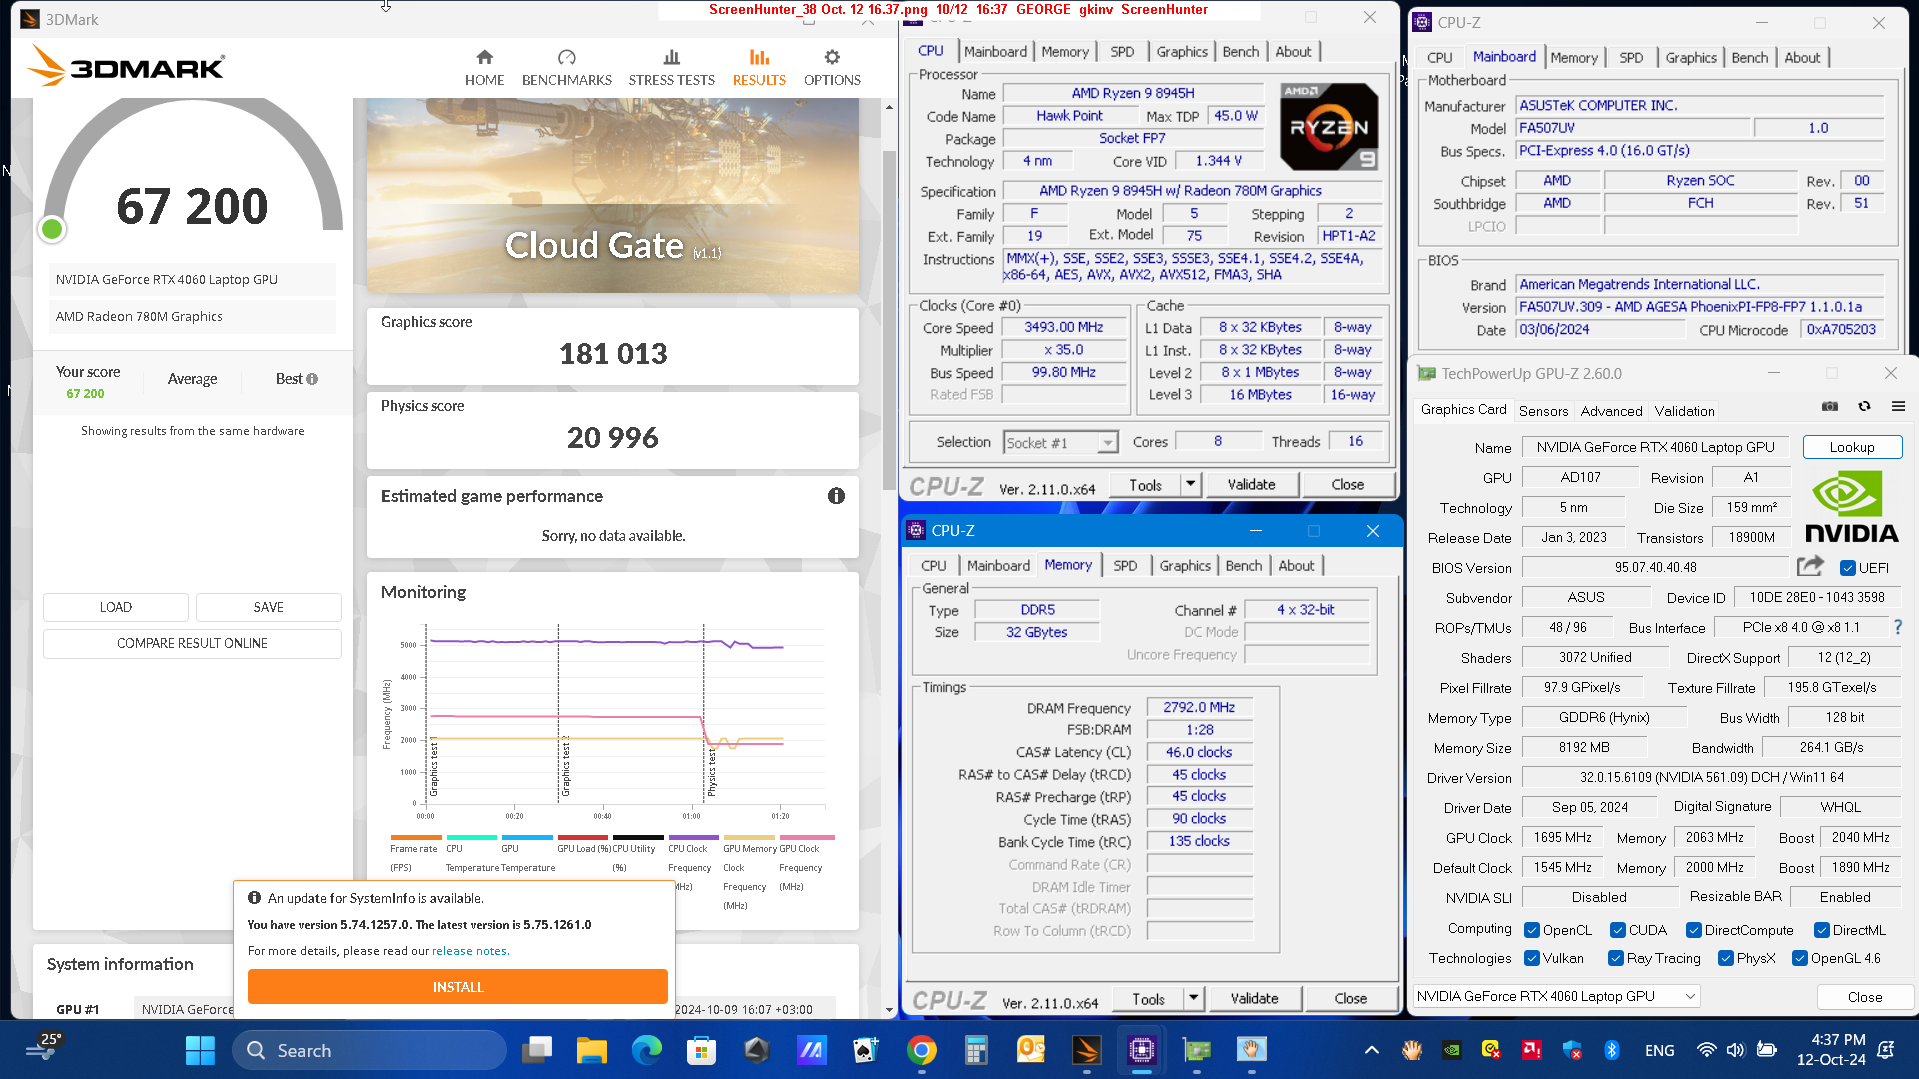Open Google Chrome from the taskbar
Image resolution: width=1919 pixels, height=1079 pixels.
(921, 1050)
